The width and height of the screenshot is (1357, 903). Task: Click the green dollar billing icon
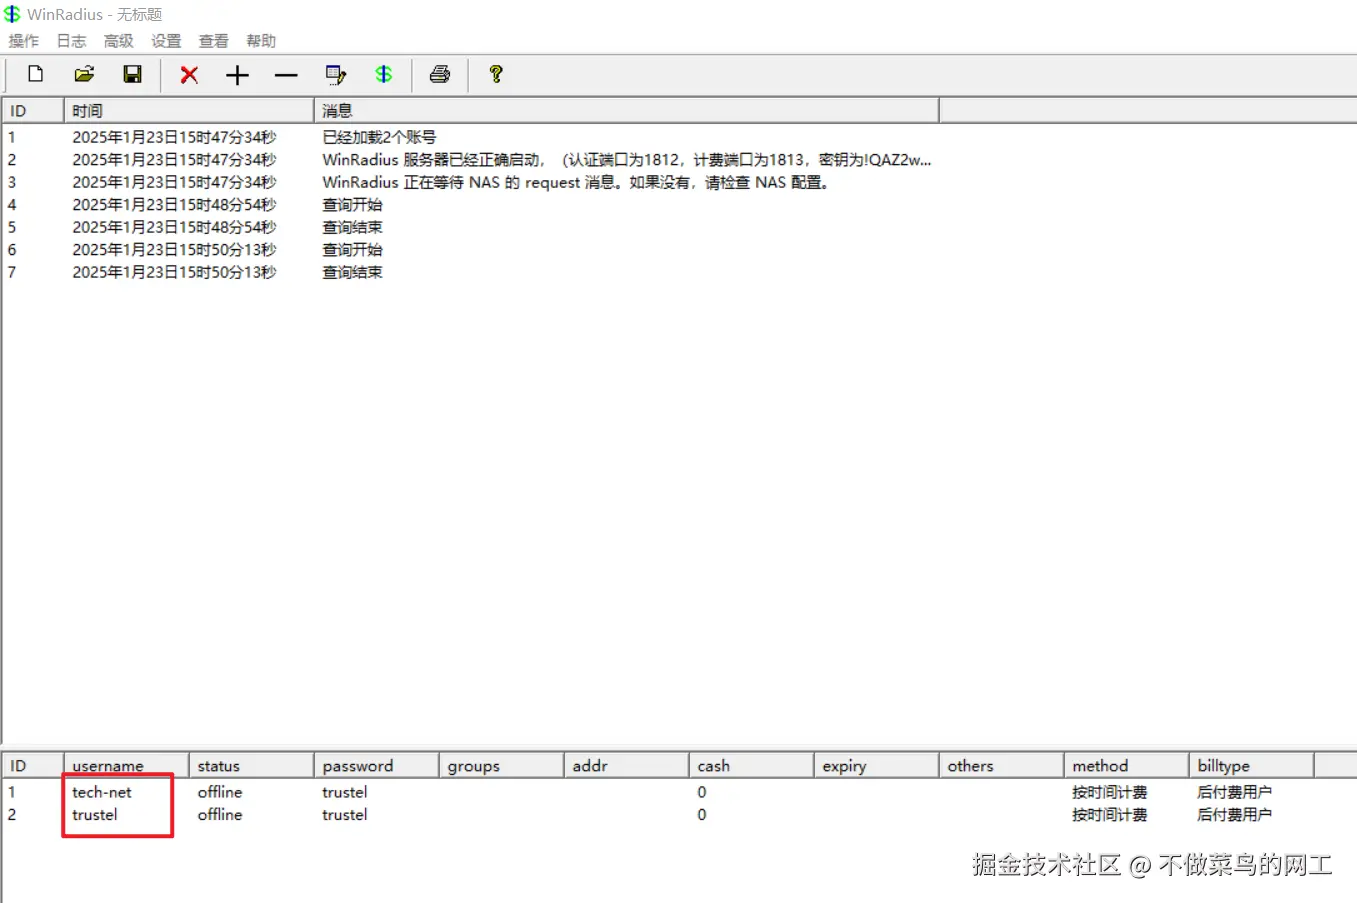coord(385,74)
